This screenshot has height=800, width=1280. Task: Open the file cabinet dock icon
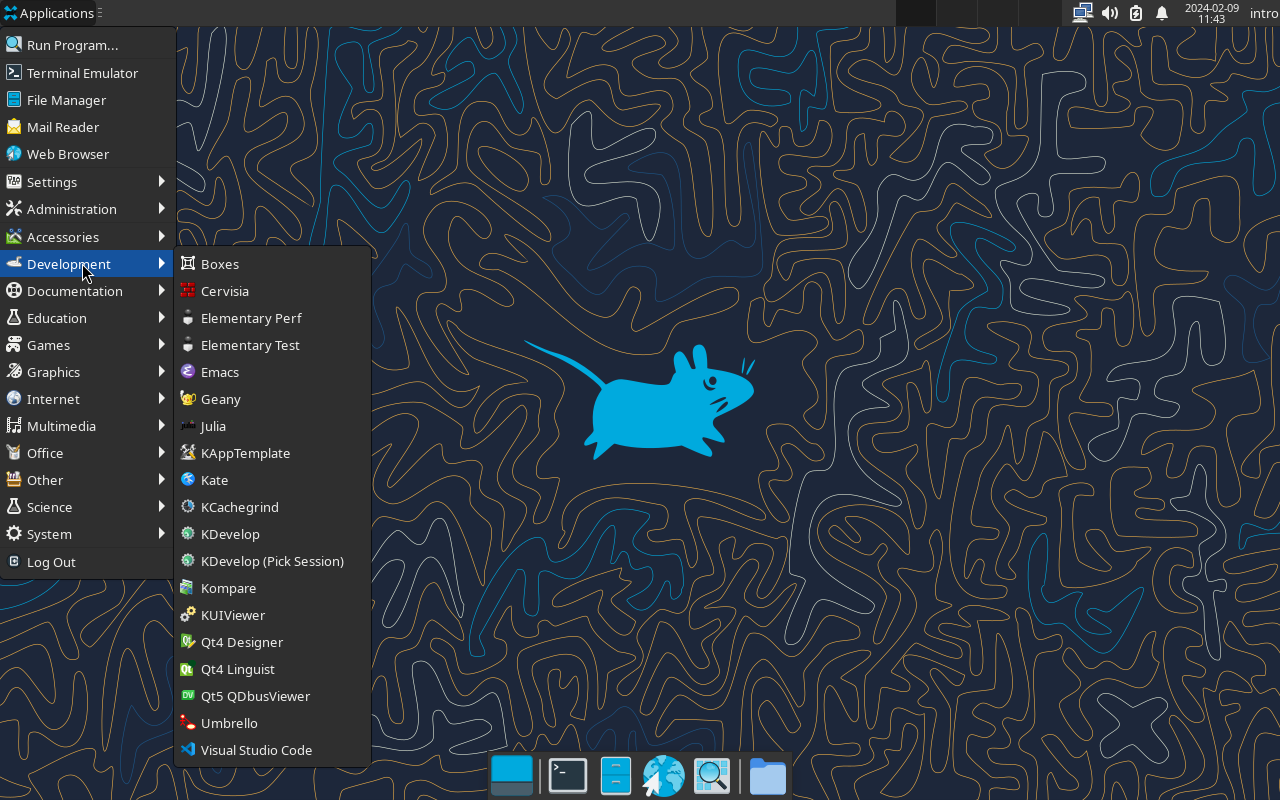click(x=616, y=775)
